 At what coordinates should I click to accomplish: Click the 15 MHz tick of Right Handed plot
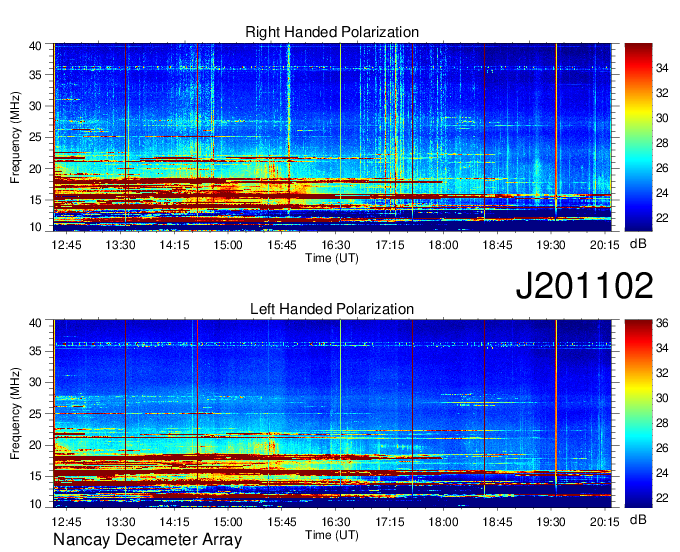click(x=35, y=200)
